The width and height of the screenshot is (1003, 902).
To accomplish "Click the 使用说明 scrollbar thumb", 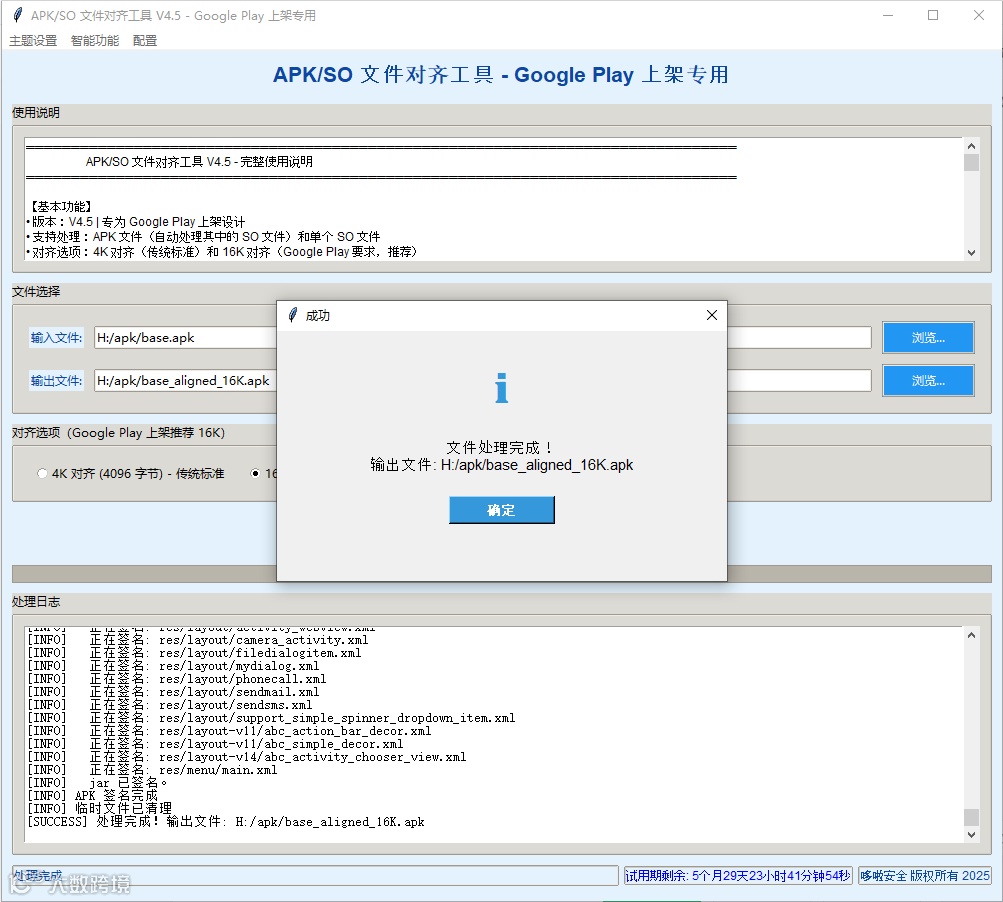I will click(971, 162).
